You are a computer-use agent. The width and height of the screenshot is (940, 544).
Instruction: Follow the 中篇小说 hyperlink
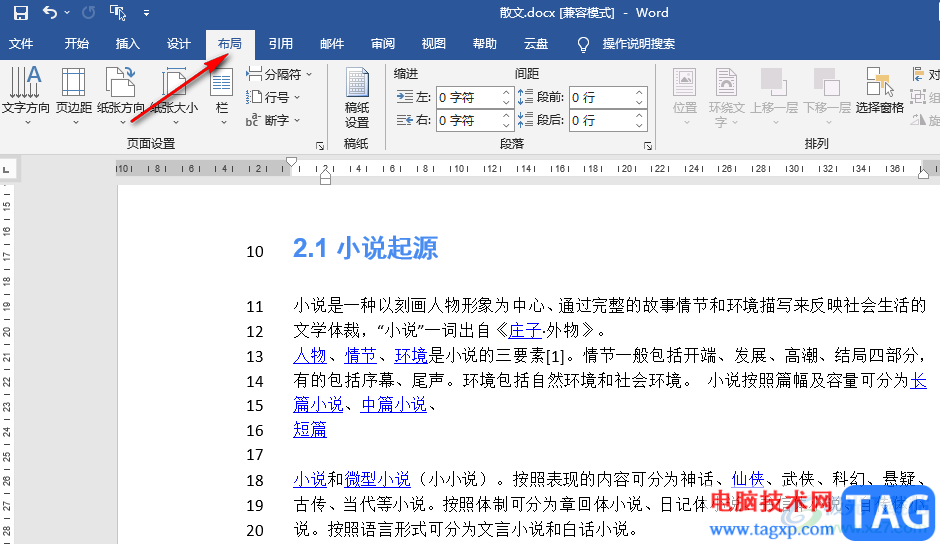394,405
